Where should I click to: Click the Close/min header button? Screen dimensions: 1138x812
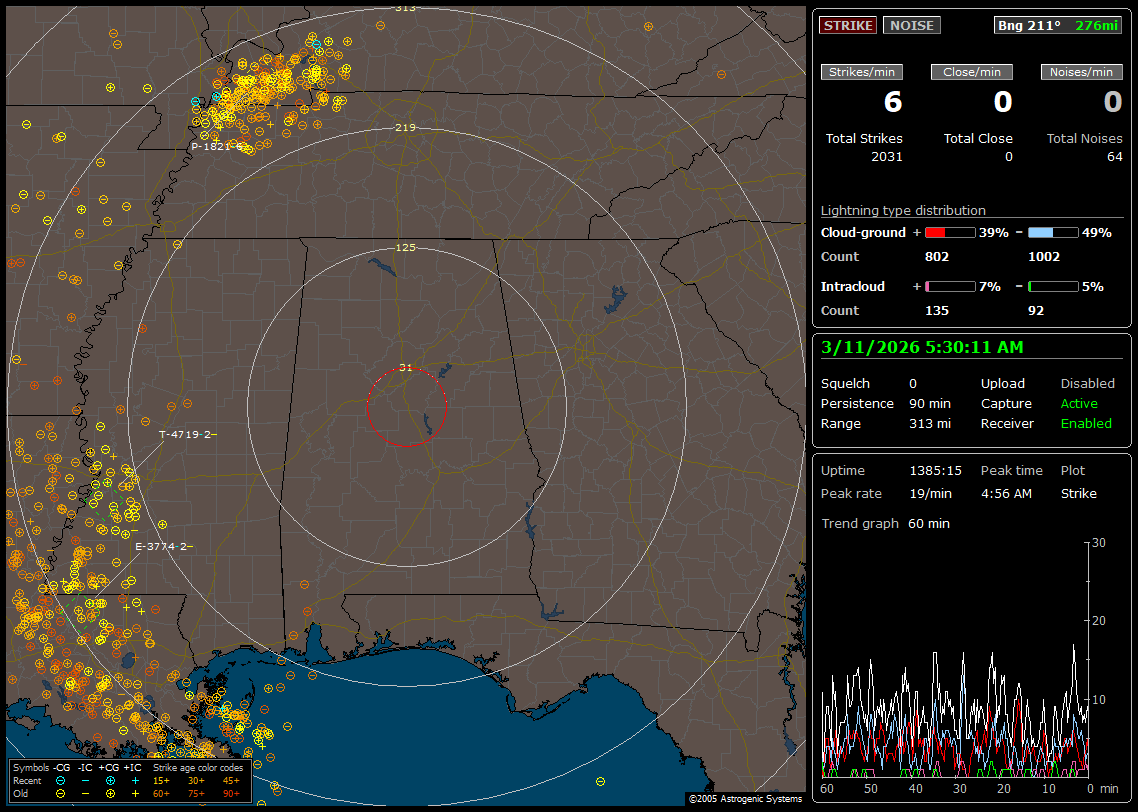(x=972, y=72)
